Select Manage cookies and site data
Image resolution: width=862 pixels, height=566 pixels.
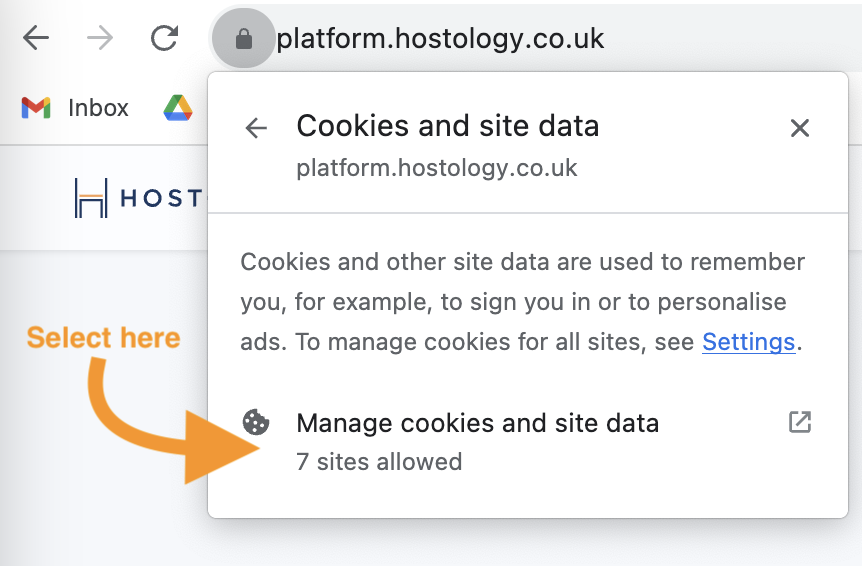(x=477, y=423)
